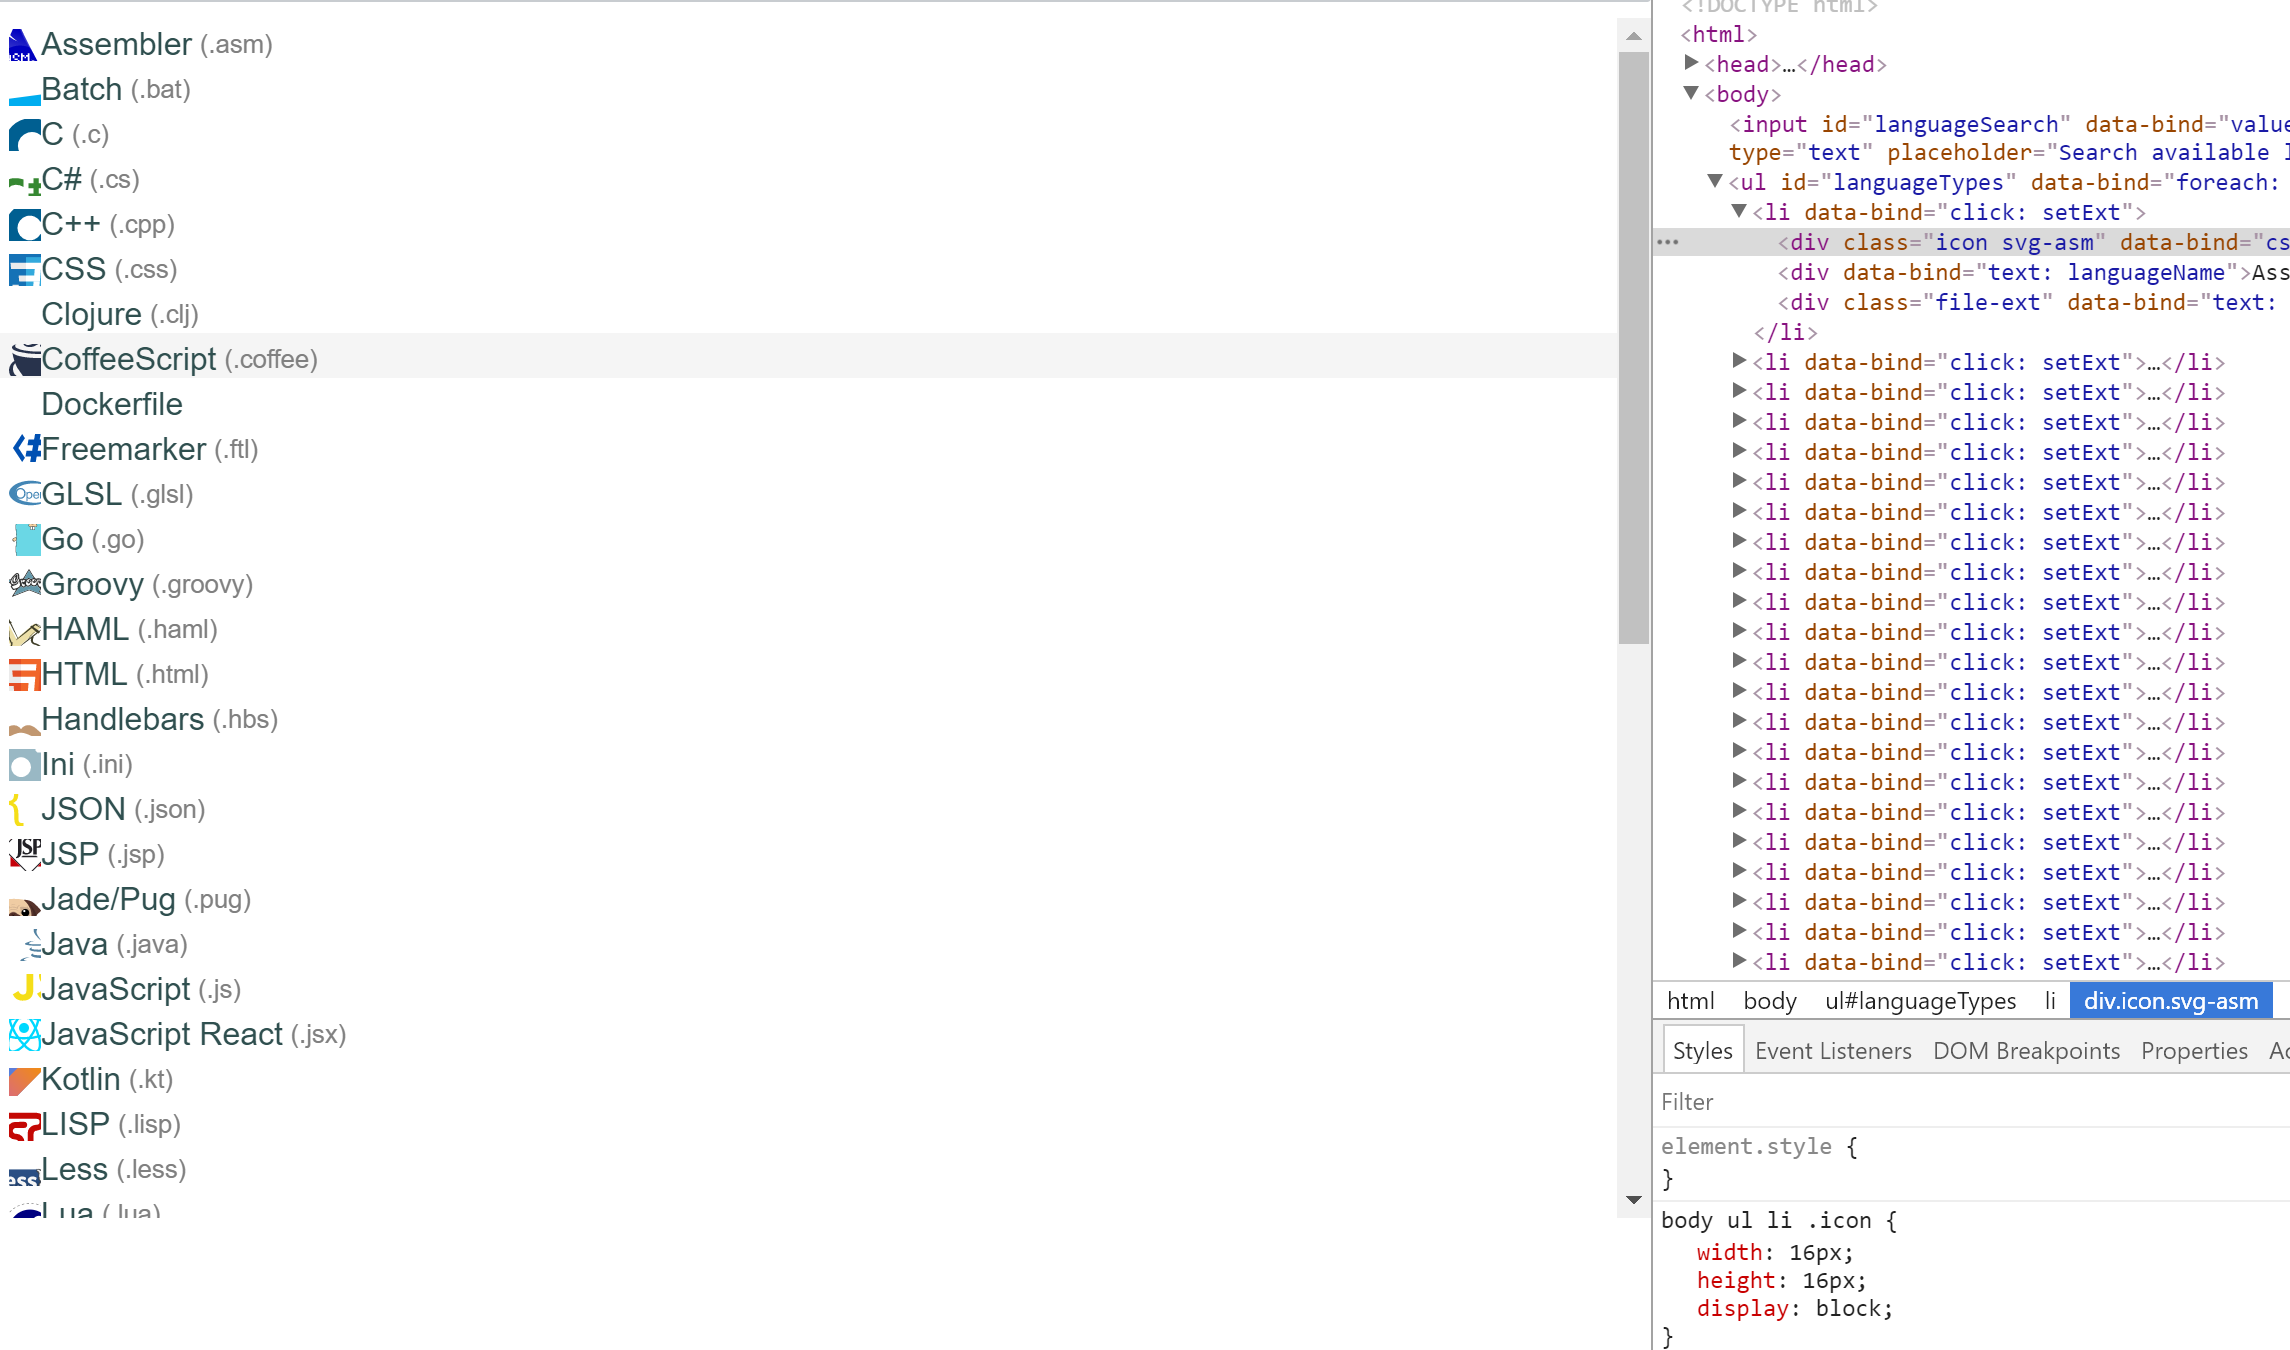Expand the first collapsed li element
This screenshot has width=2290, height=1350.
click(1740, 361)
